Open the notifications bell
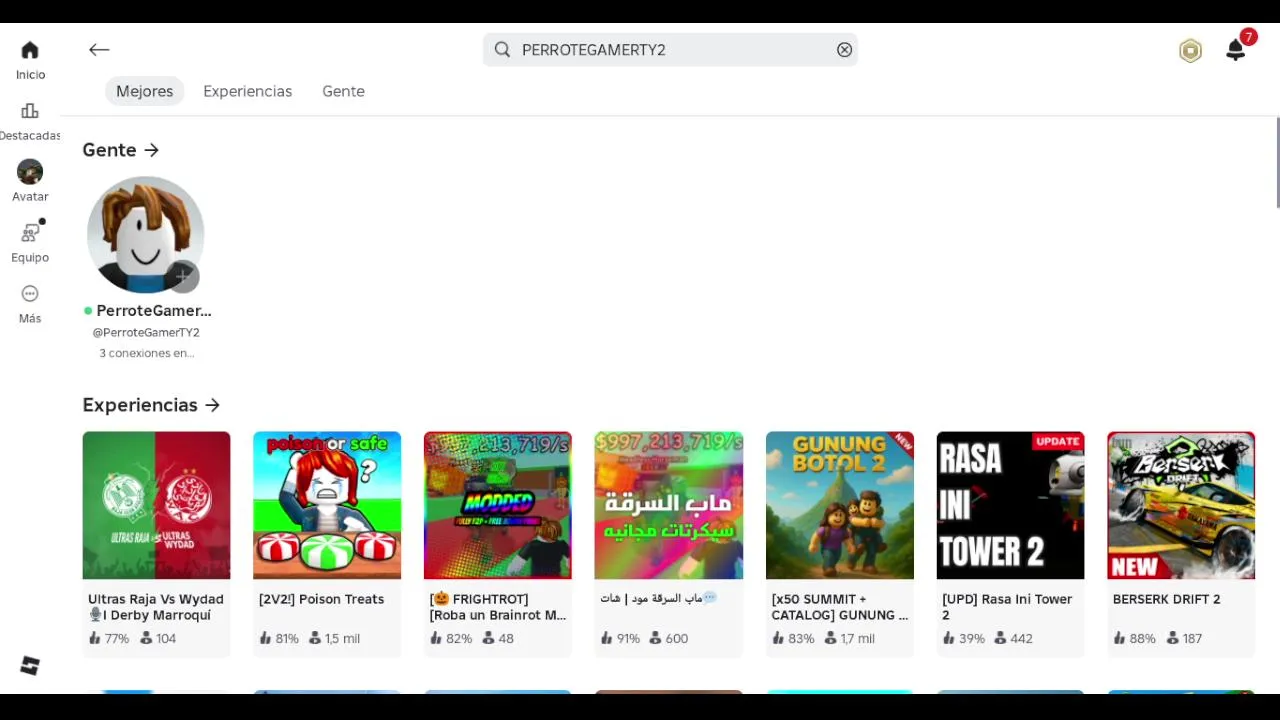This screenshot has height=720, width=1280. point(1236,51)
